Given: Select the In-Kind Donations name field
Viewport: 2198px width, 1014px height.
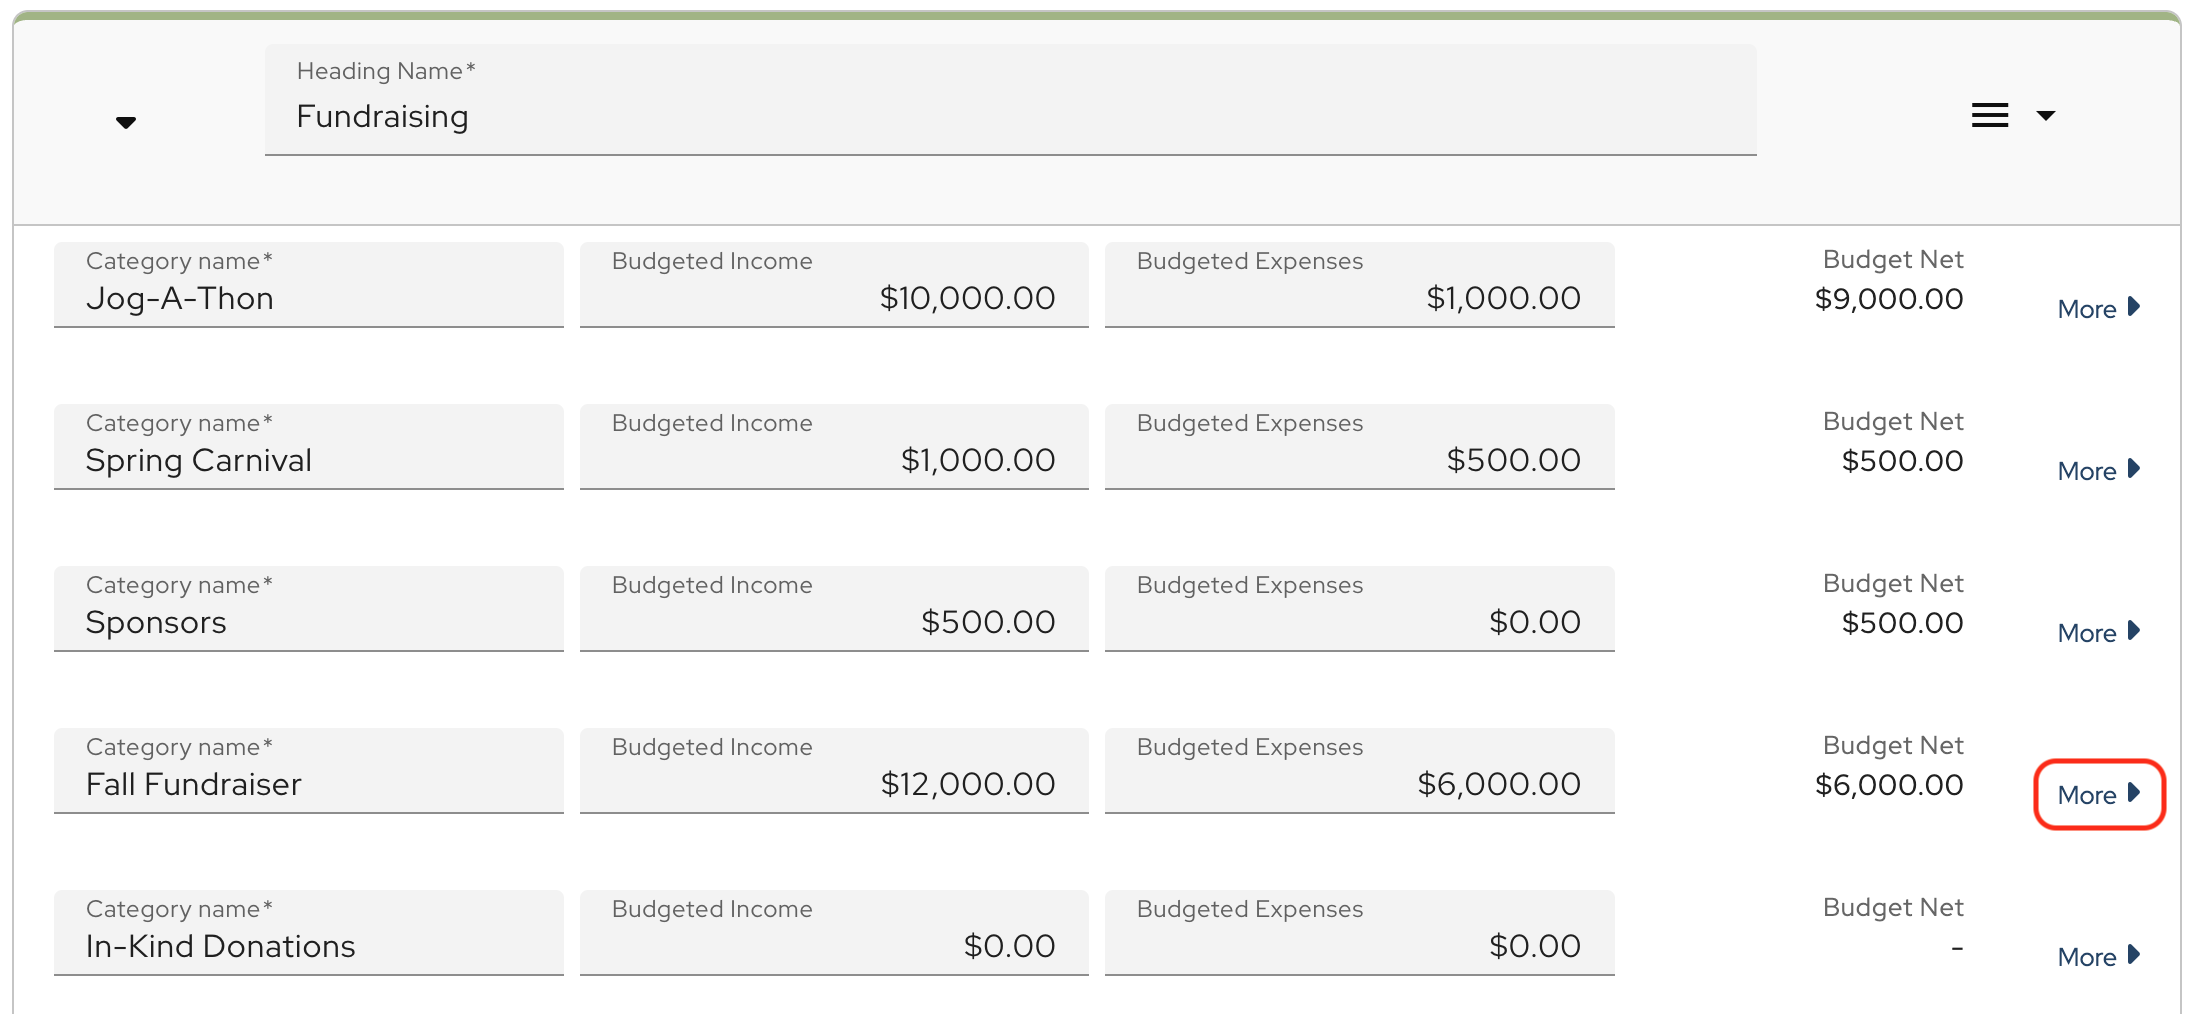Looking at the screenshot, I should tap(309, 946).
